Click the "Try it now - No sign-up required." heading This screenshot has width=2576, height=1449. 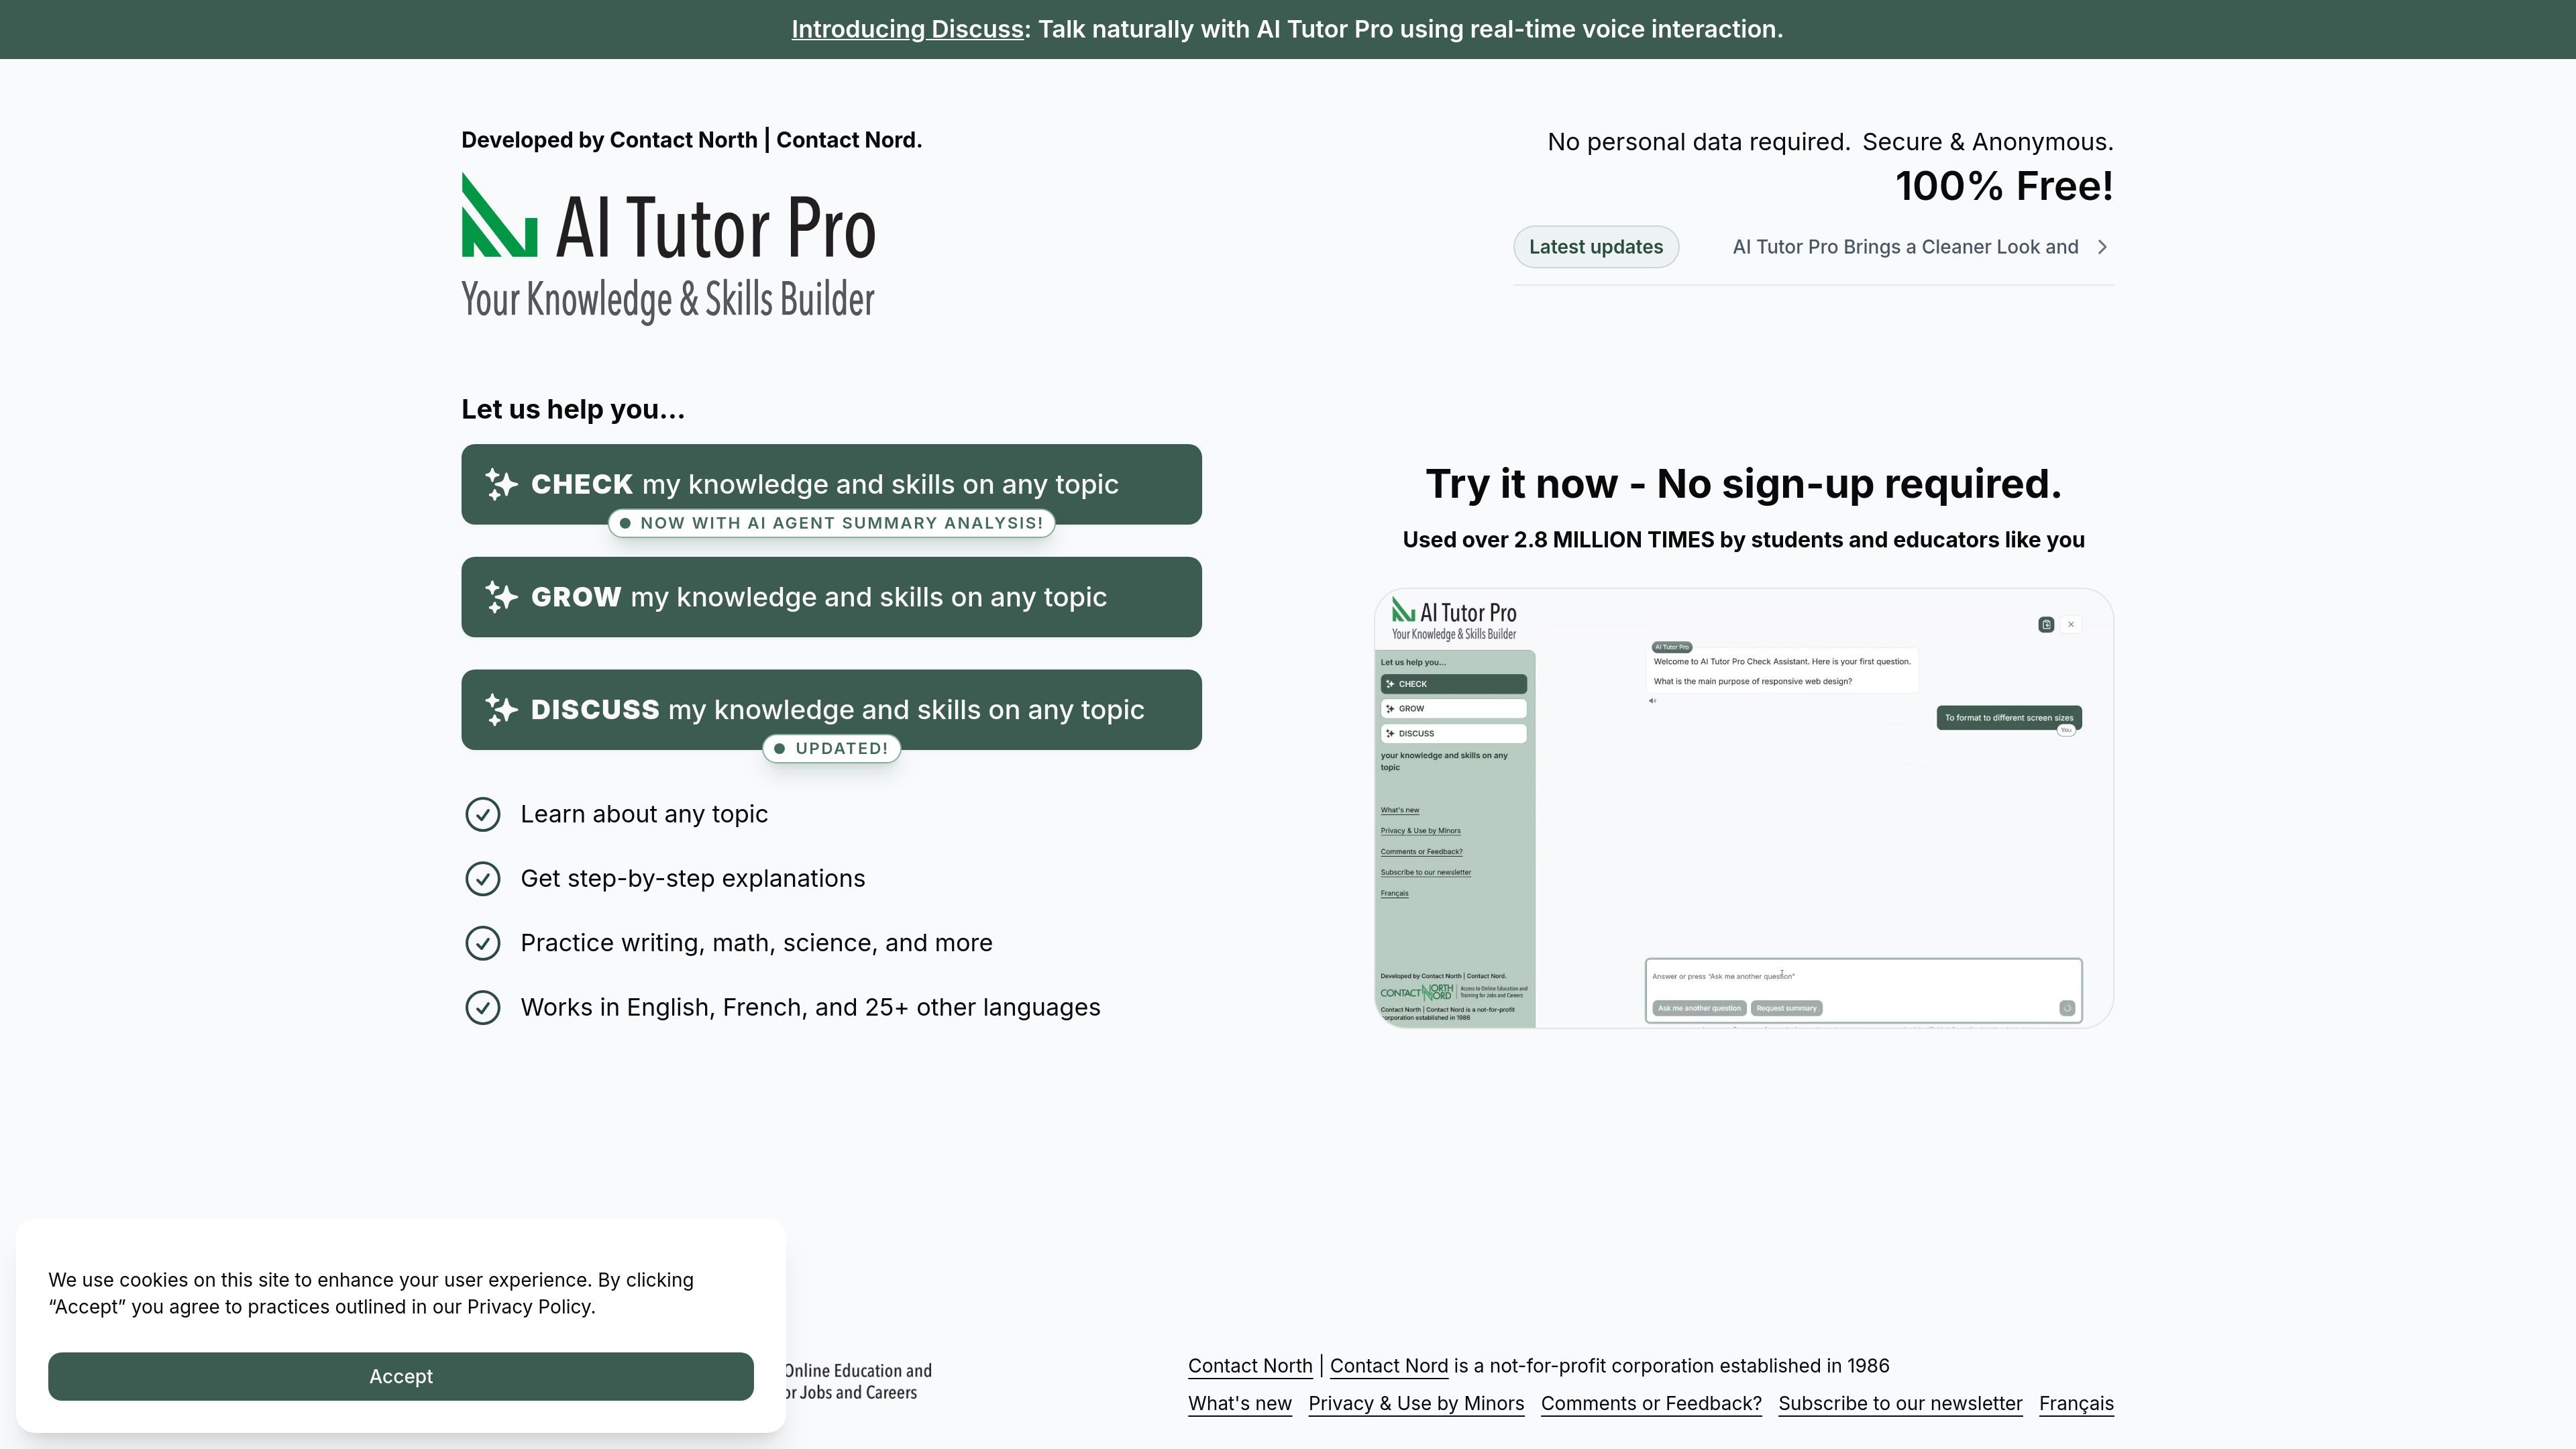[x=1744, y=484]
